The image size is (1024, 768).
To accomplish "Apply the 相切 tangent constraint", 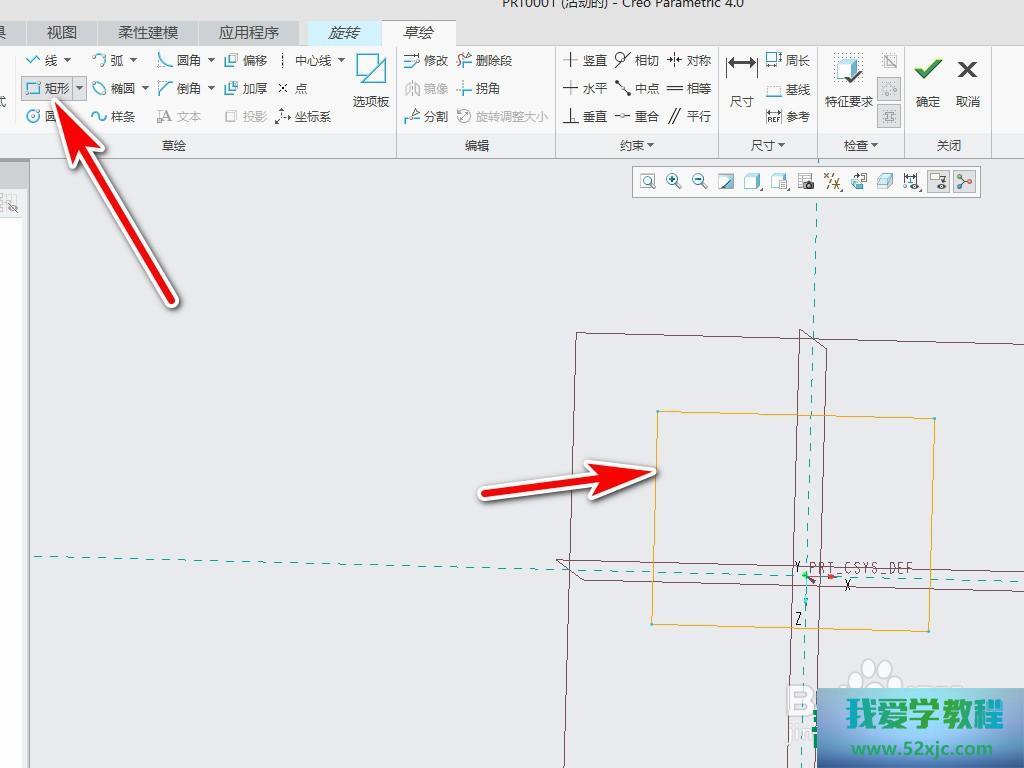I will point(636,60).
